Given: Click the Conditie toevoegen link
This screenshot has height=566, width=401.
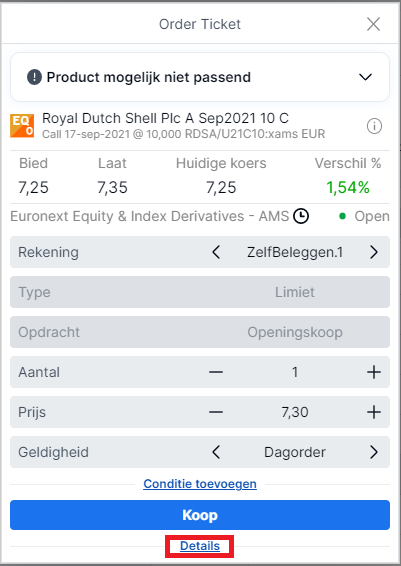Looking at the screenshot, I should click(x=200, y=484).
